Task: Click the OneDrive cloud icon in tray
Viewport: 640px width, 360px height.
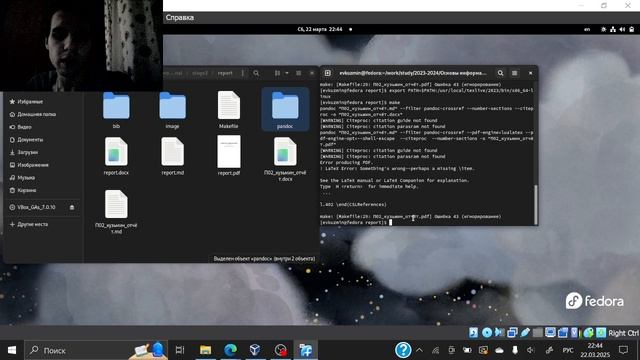Action: coord(499,350)
